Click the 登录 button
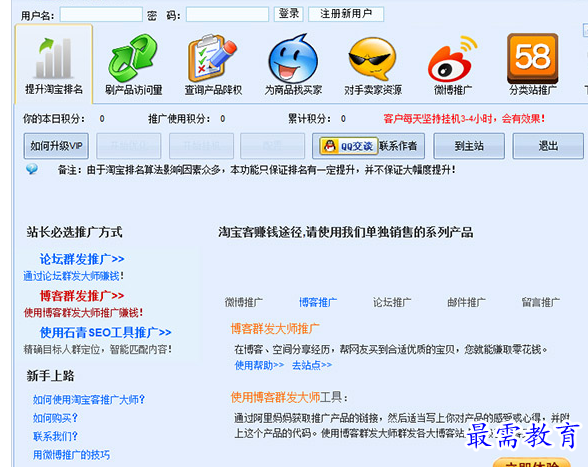 [288, 14]
